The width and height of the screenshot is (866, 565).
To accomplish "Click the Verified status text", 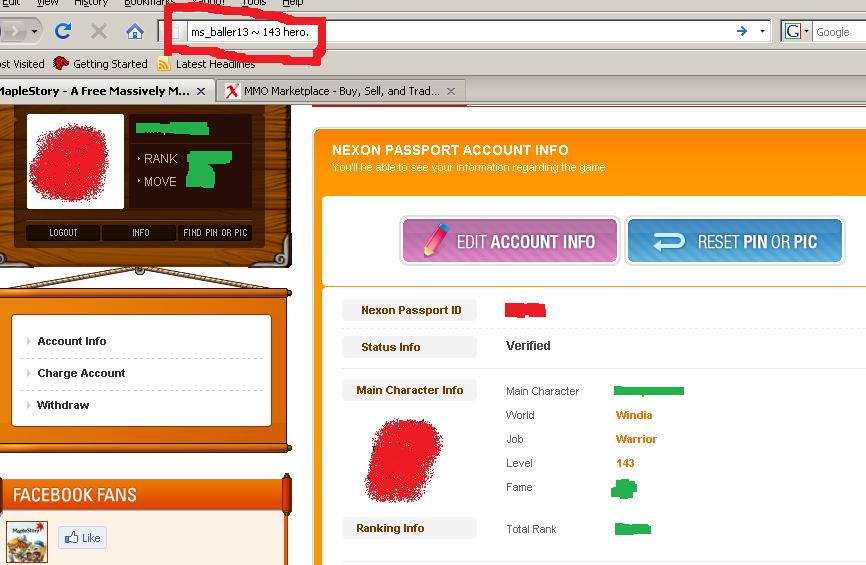I will (528, 346).
